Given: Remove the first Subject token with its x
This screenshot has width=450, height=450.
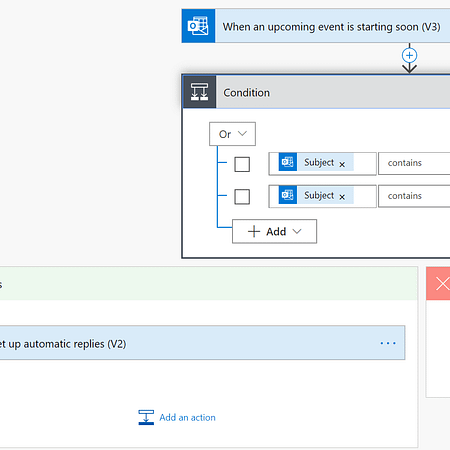Looking at the screenshot, I should (342, 164).
